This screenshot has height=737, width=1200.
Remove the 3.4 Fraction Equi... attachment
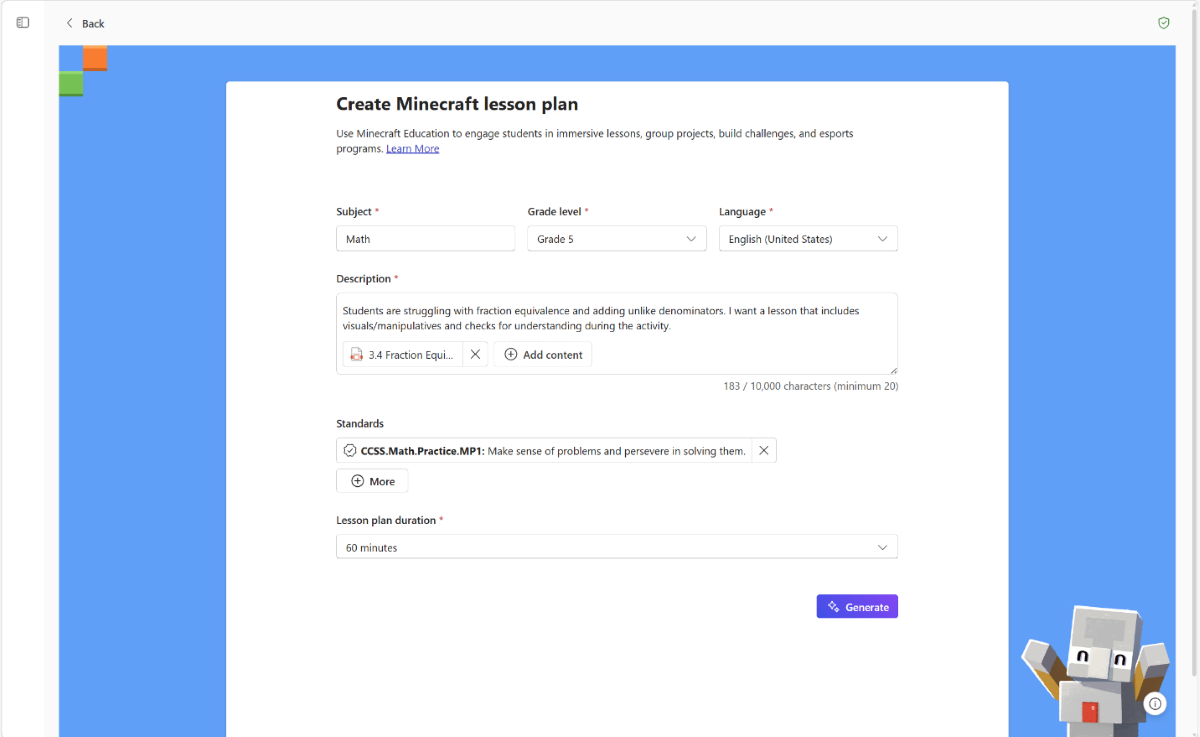(475, 355)
